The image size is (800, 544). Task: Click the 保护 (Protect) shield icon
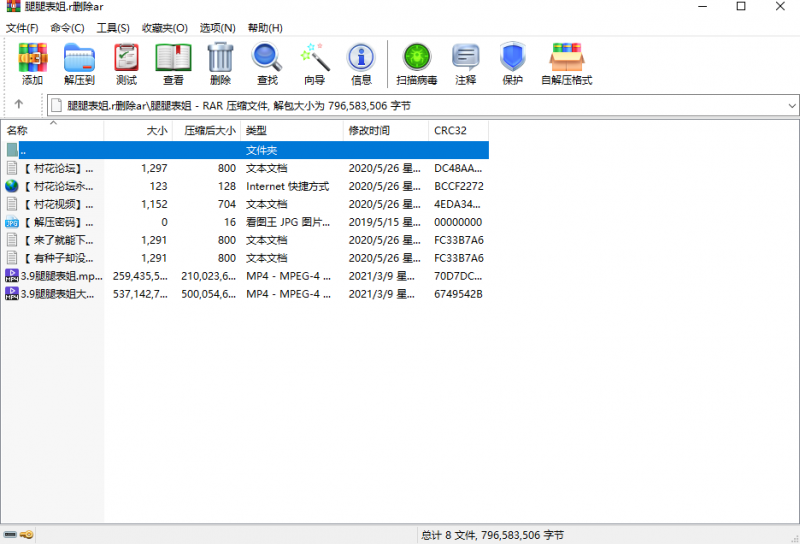(x=512, y=64)
